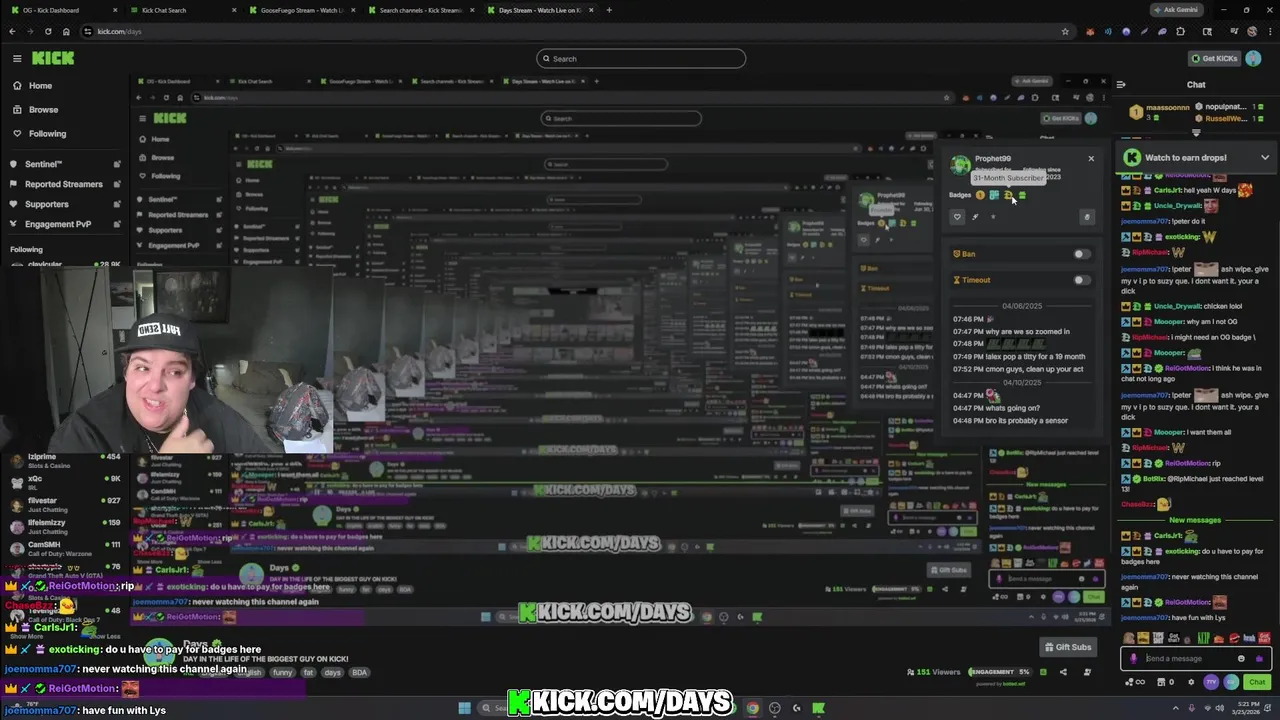The image size is (1280, 720).
Task: Click the days stream tag
Action: 332,672
